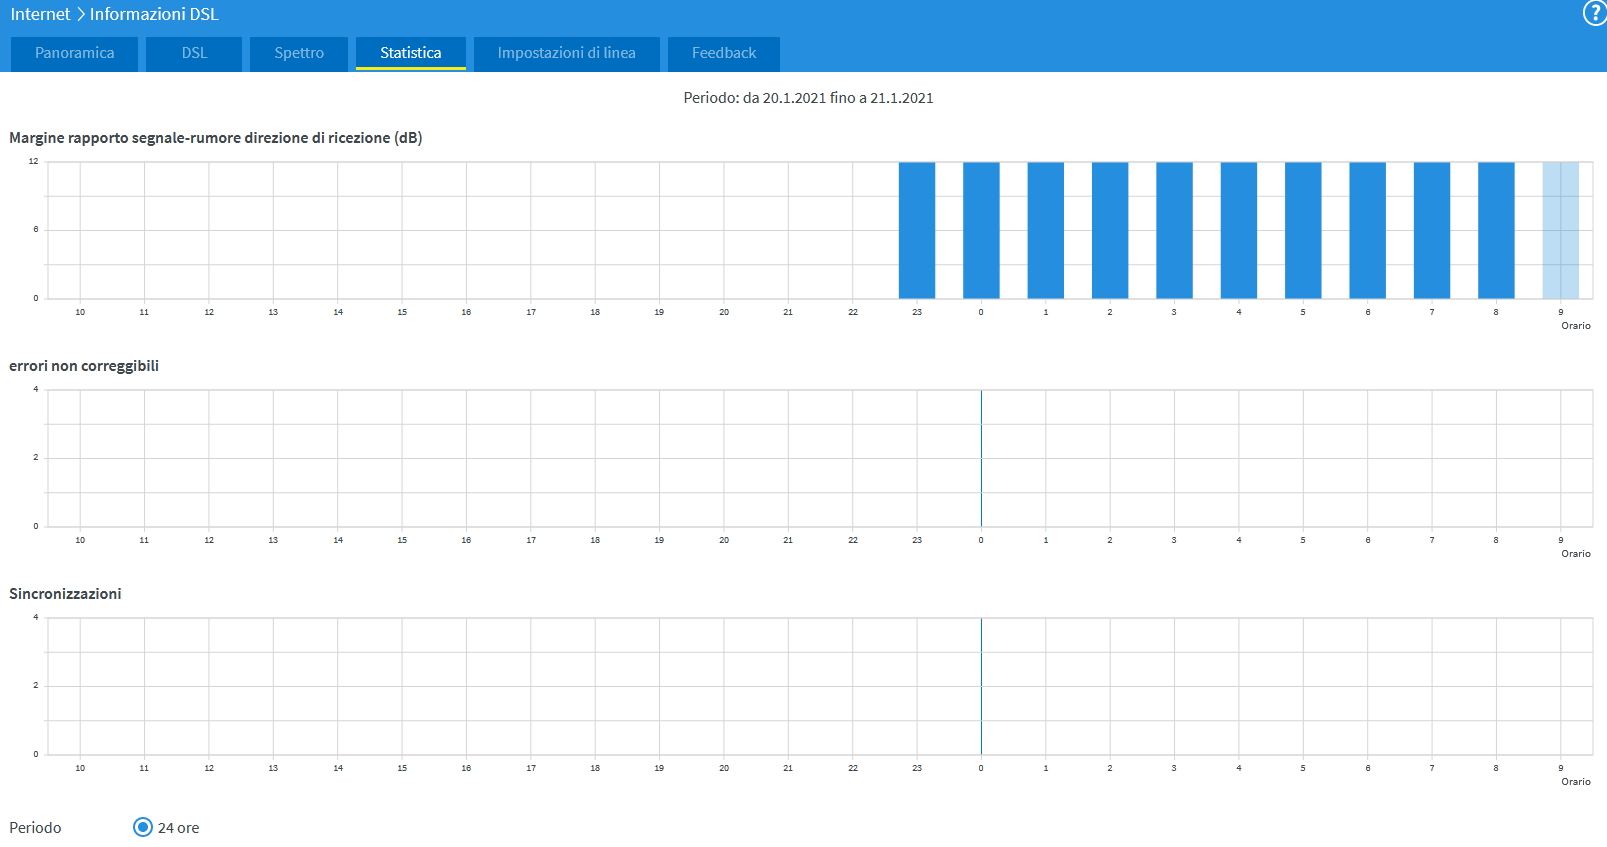Switch to the Panoramica tab

75,53
